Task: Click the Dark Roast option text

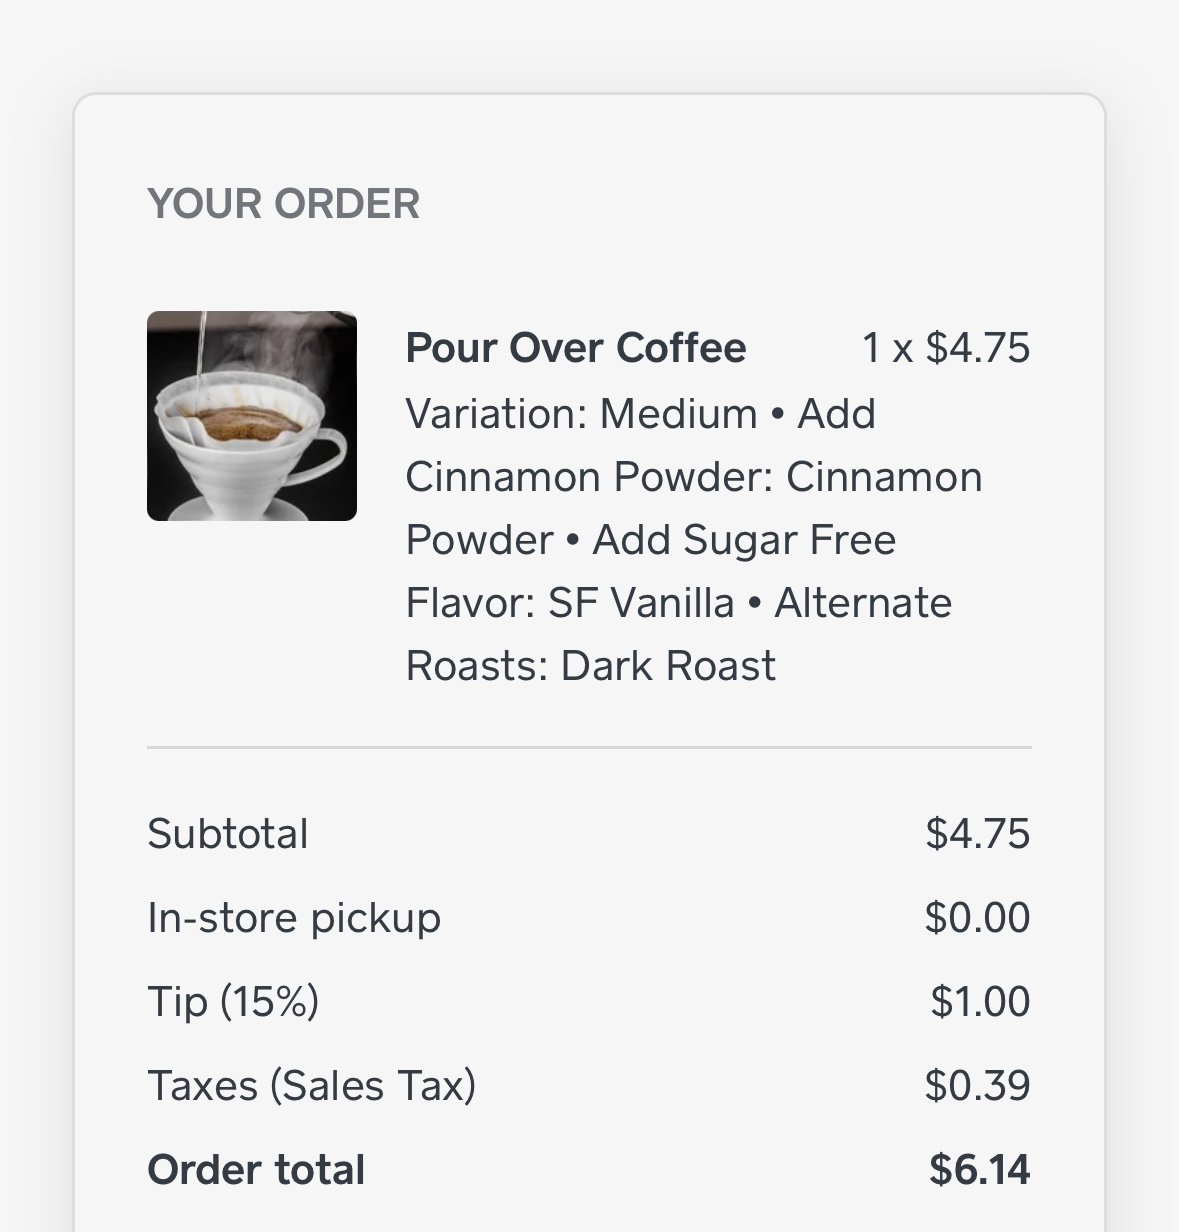Action: [x=668, y=666]
